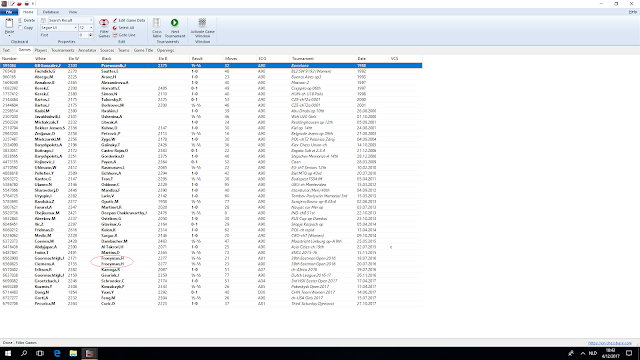Open Task View on taskbar
The width and height of the screenshot is (640, 360).
coord(40,353)
